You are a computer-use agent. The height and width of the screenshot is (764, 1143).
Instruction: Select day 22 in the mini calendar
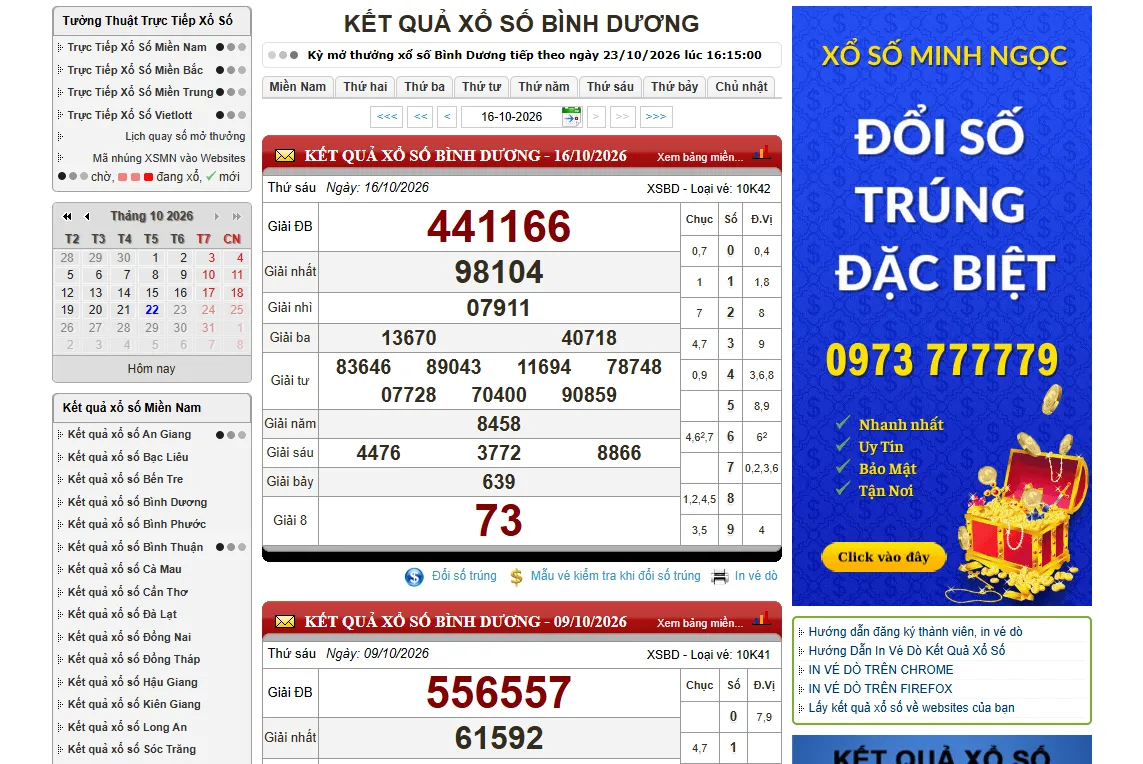point(152,310)
